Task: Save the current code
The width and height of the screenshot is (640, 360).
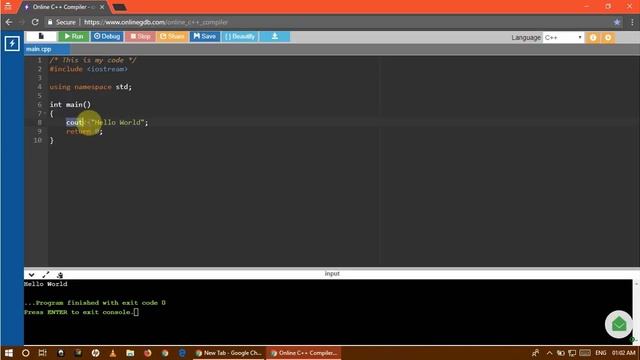Action: click(204, 36)
